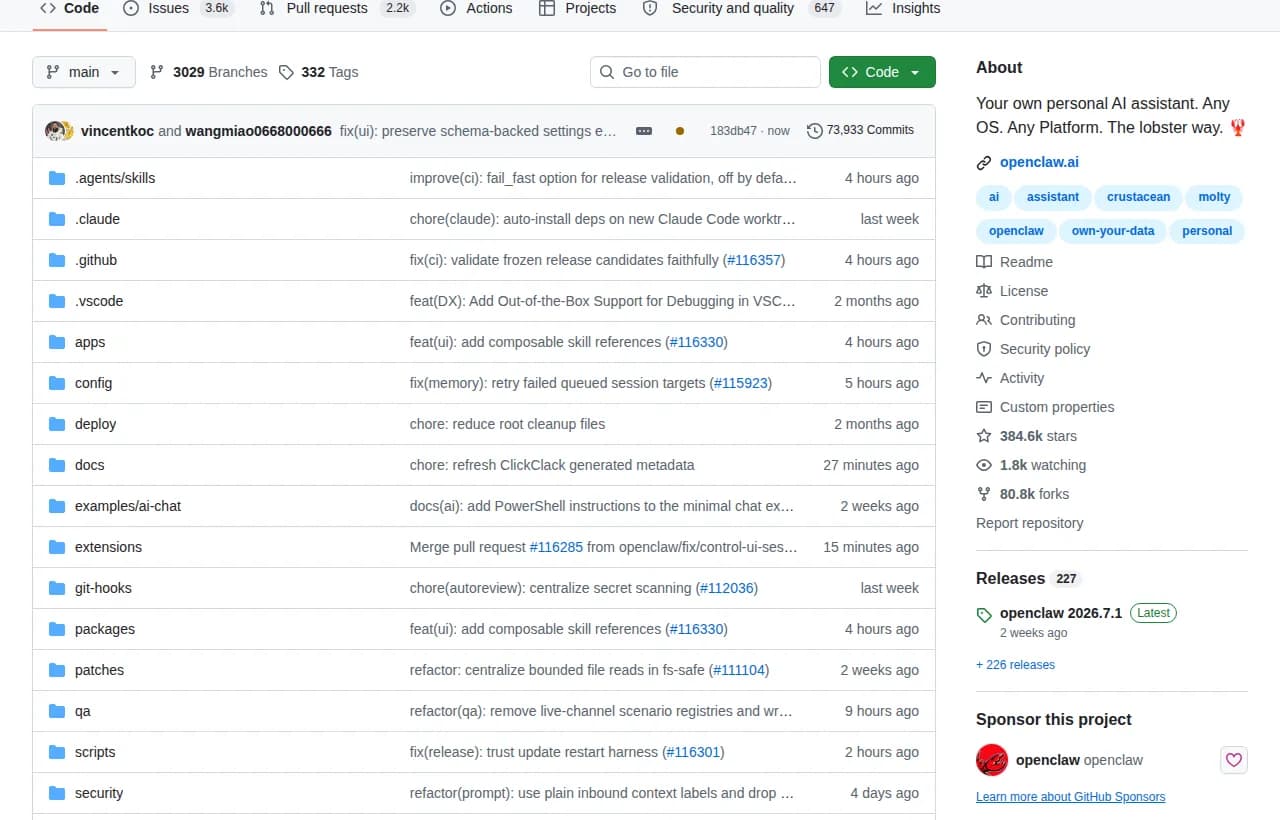Open commit hash 183db47
The height and width of the screenshot is (820, 1280).
(733, 131)
